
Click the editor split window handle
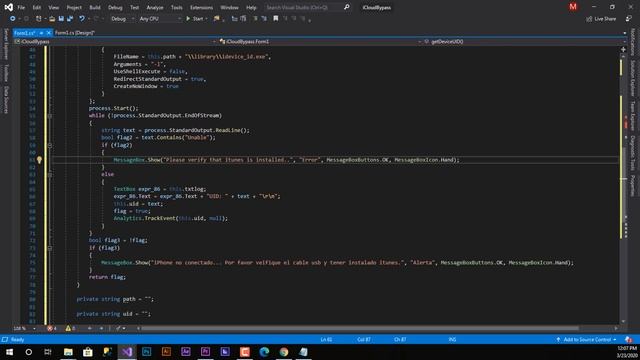pyautogui.click(x=623, y=49)
